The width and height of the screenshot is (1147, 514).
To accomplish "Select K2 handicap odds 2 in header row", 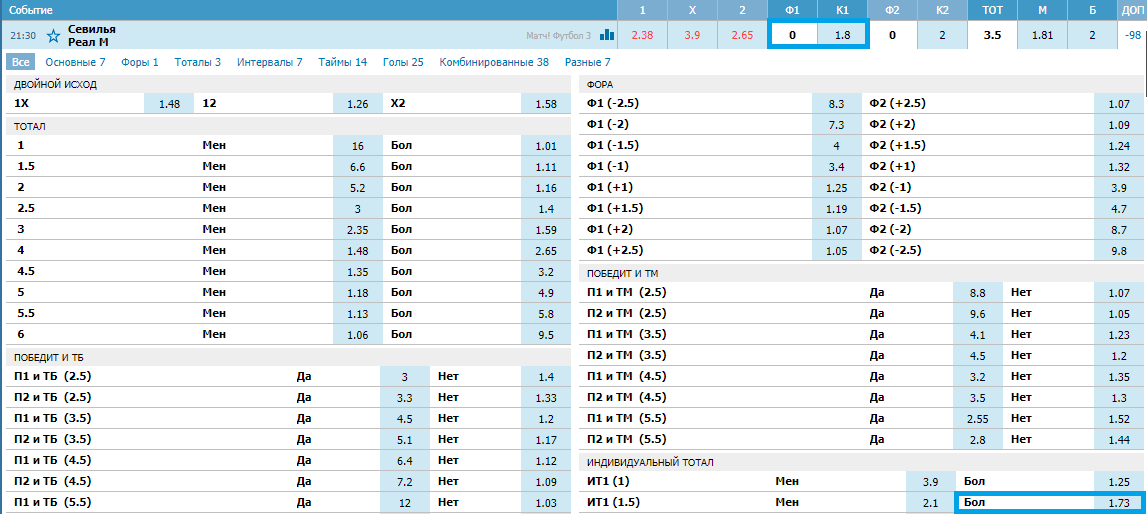I will point(942,35).
